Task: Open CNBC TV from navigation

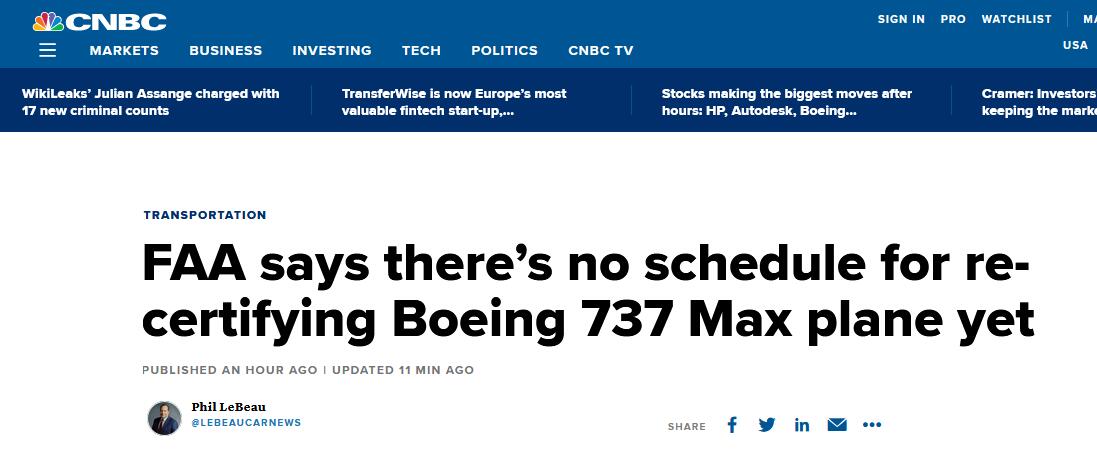Action: [x=600, y=50]
